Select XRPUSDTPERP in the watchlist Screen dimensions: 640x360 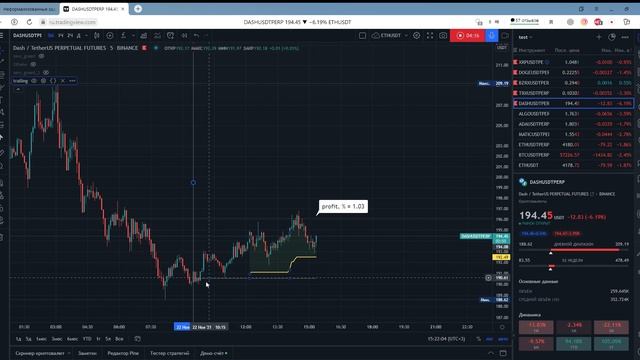pyautogui.click(x=573, y=62)
